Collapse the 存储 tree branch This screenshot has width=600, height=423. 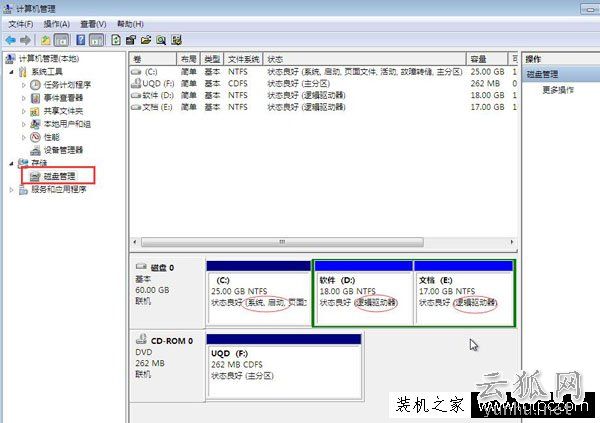[11, 163]
